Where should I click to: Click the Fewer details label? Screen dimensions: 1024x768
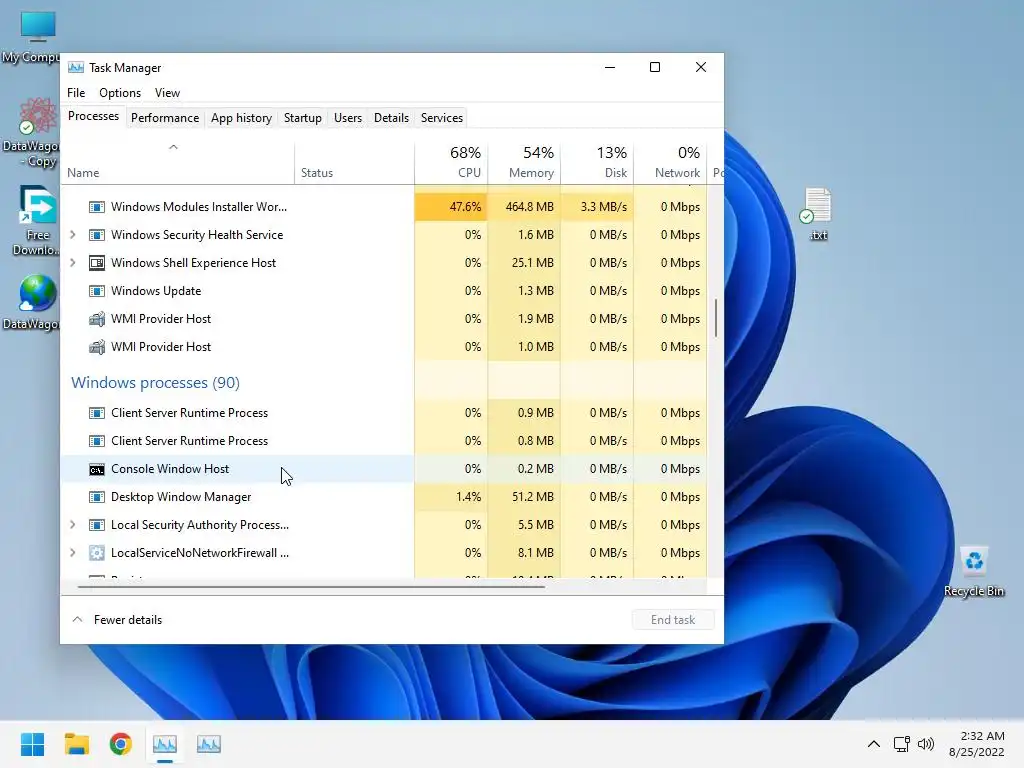point(128,620)
